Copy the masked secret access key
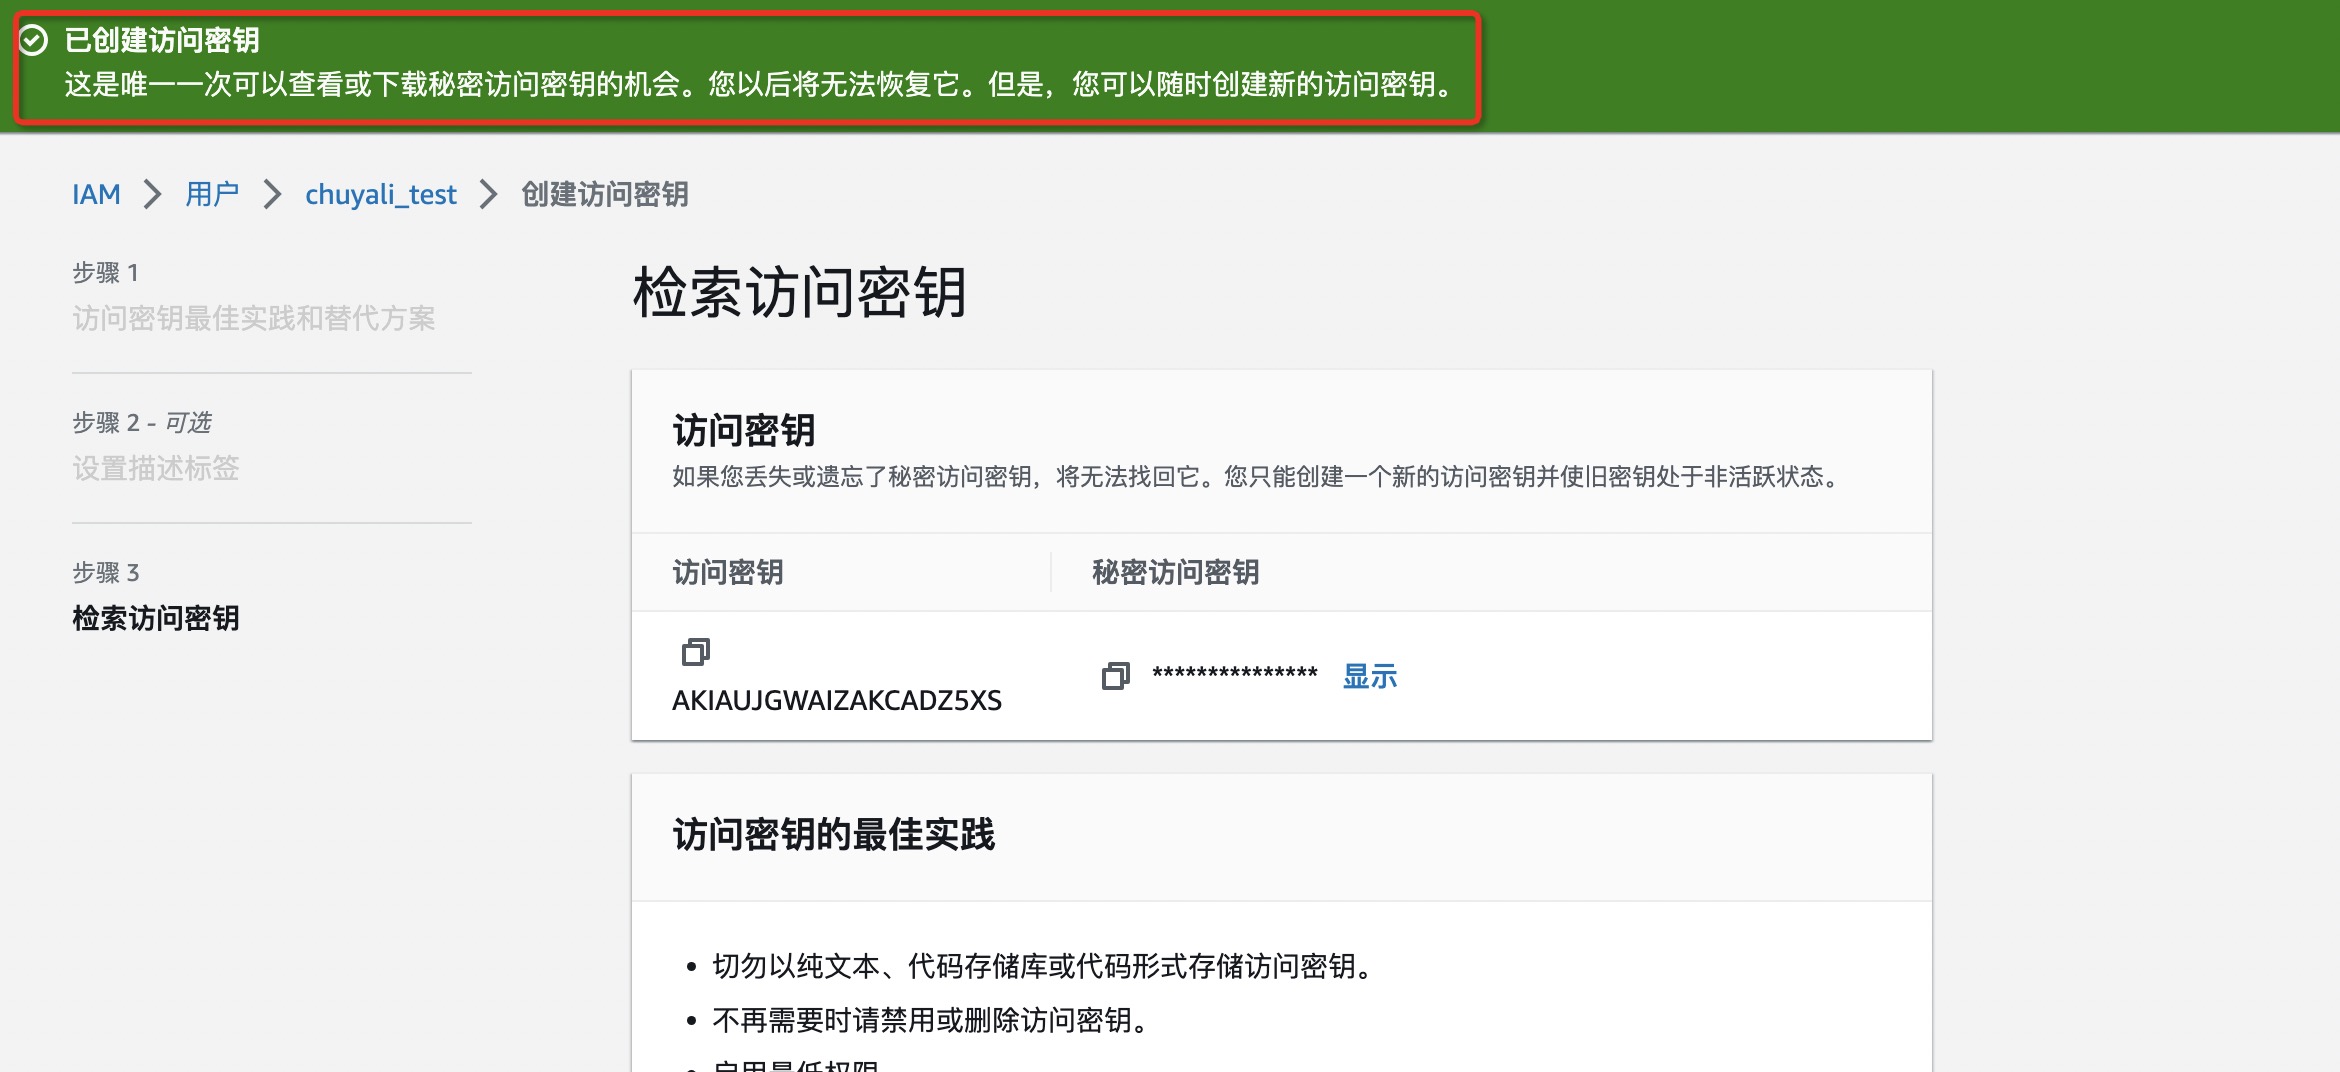The height and width of the screenshot is (1072, 2340). (1115, 676)
